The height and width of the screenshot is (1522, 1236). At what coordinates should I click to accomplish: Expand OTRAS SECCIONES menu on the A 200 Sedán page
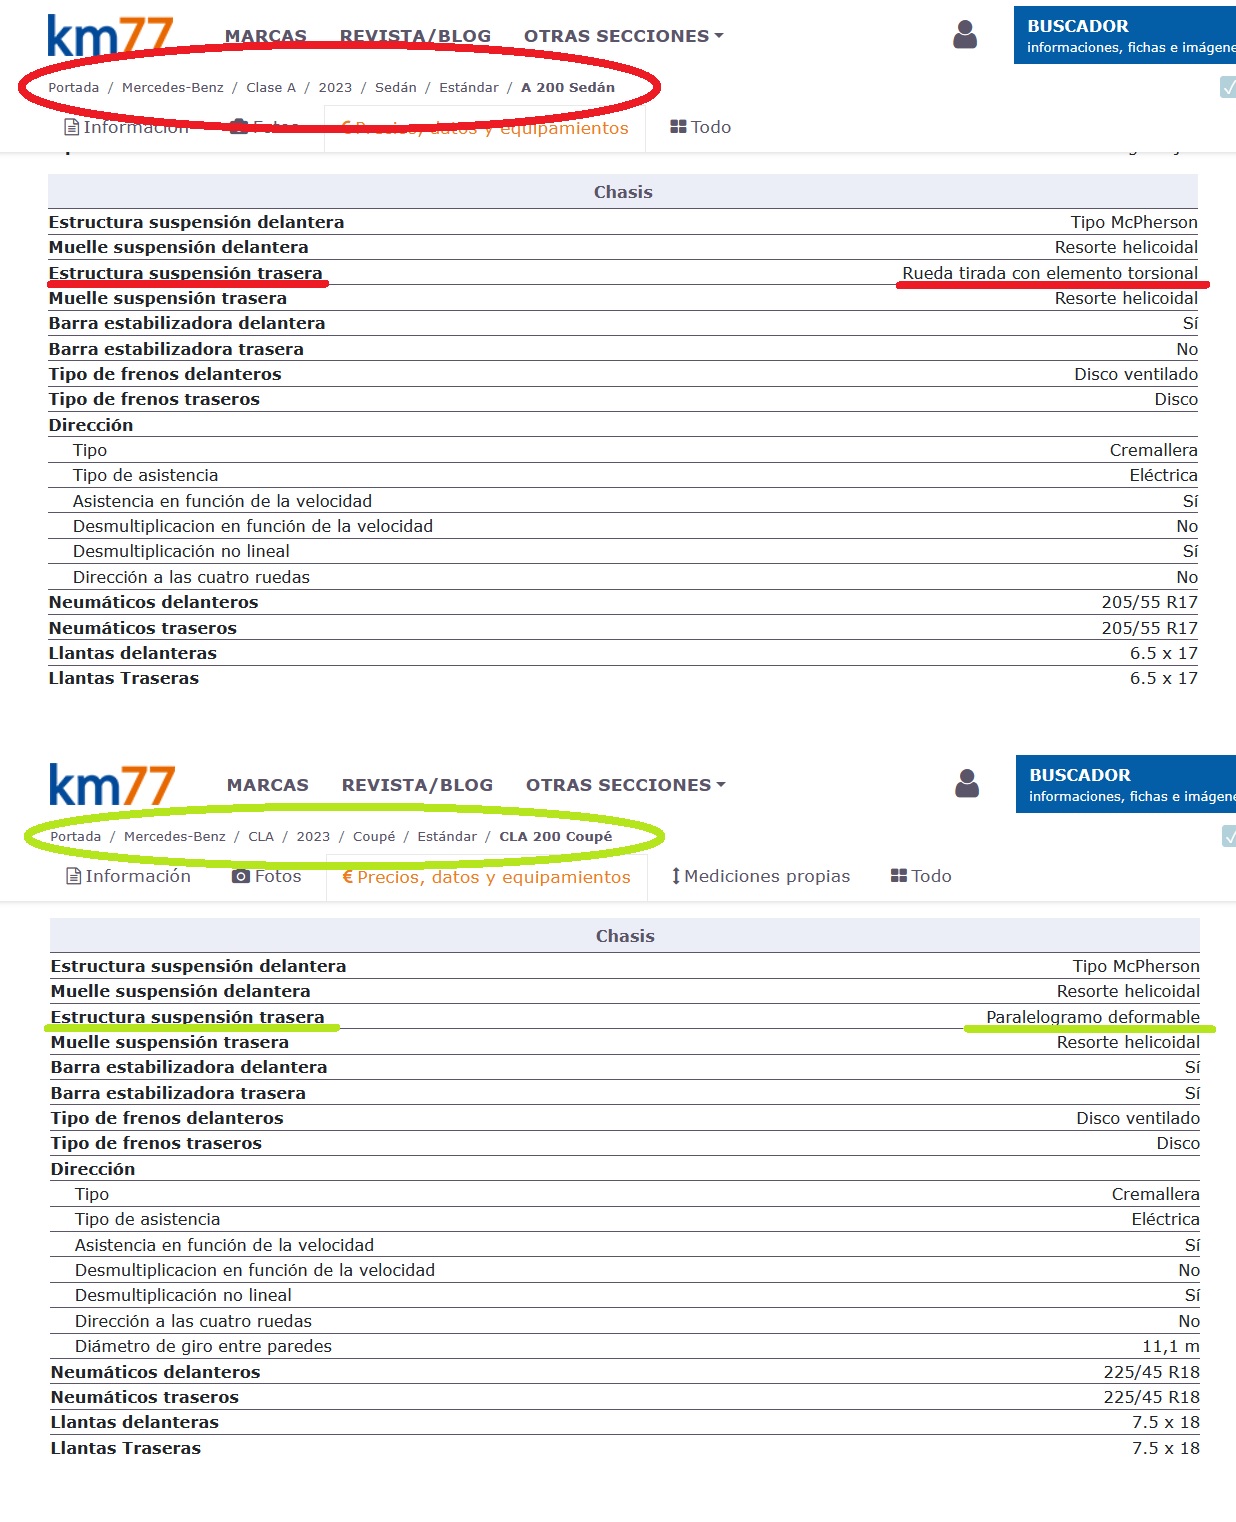pos(623,36)
